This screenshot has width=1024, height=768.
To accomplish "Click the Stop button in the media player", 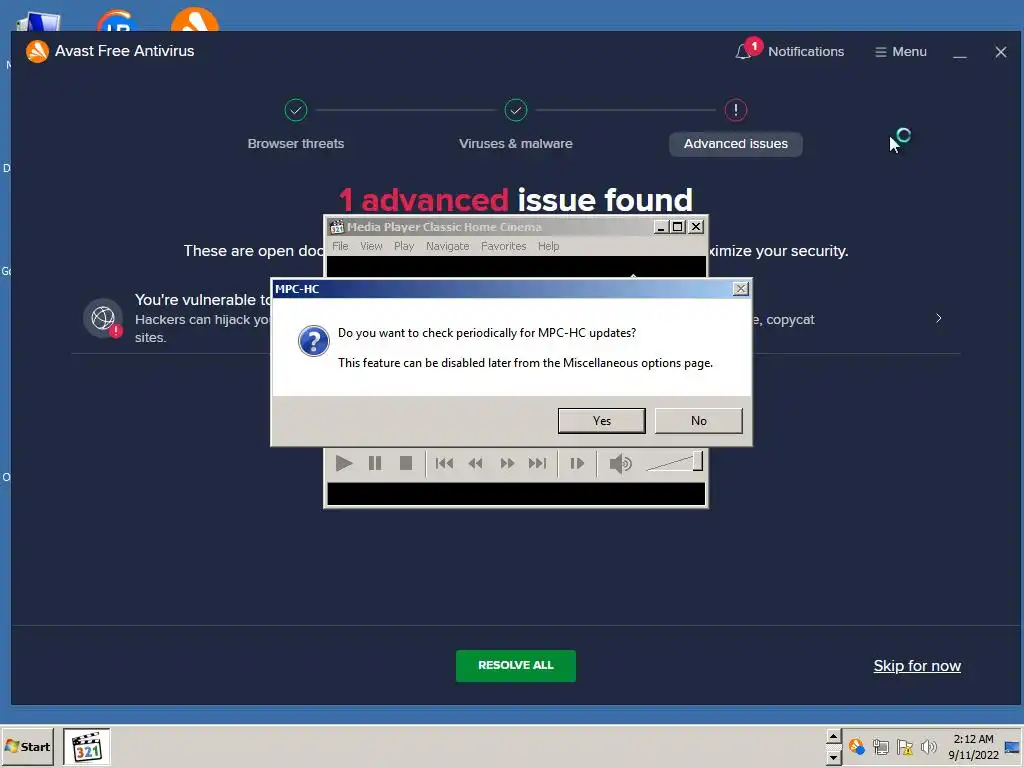I will (406, 464).
